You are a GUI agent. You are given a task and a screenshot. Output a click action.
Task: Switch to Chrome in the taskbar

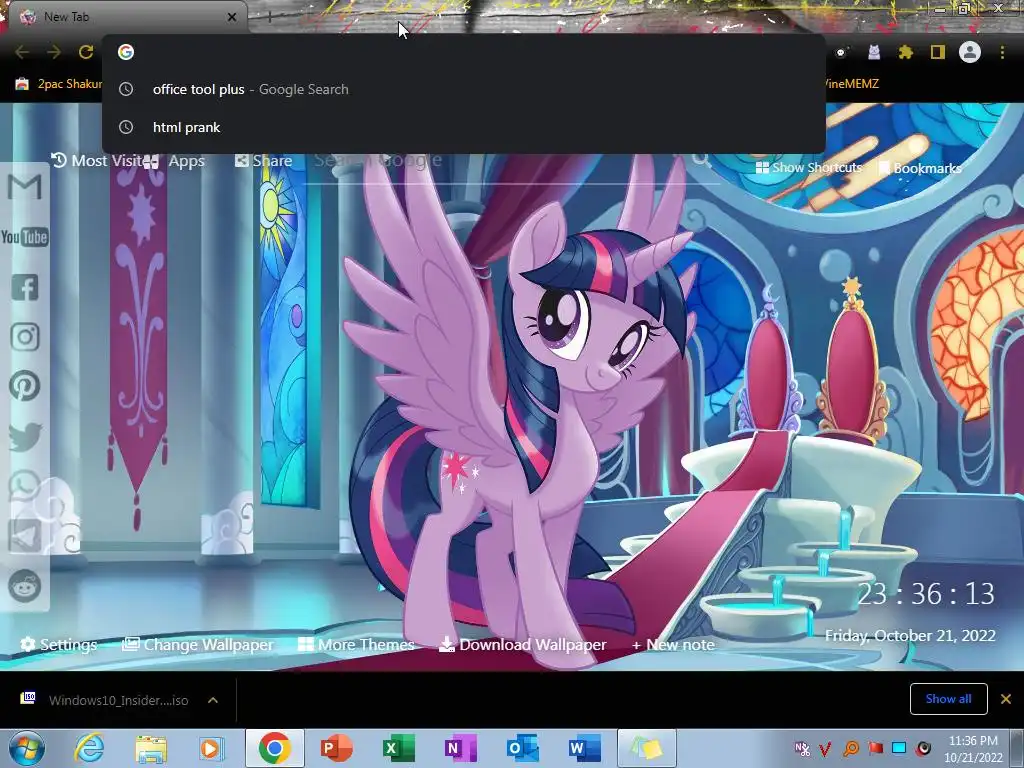(274, 748)
